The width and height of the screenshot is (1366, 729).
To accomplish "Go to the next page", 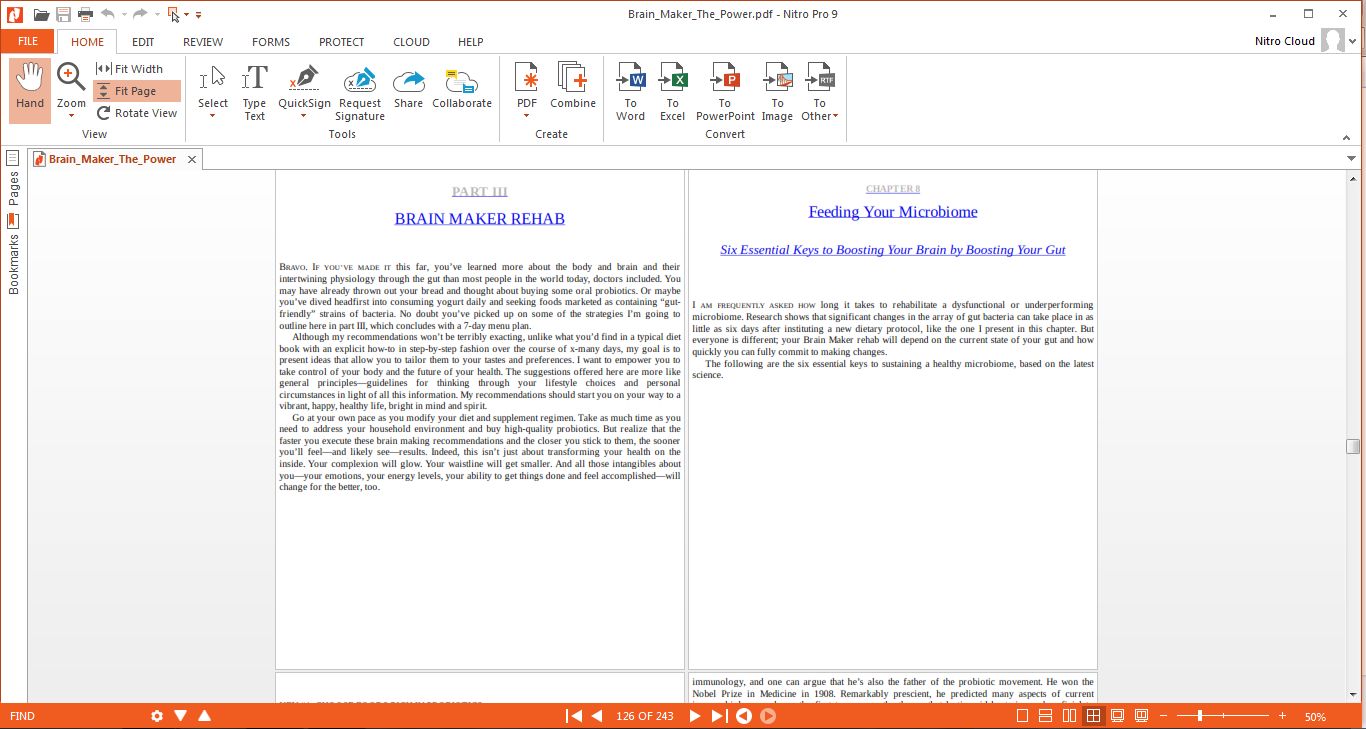I will click(695, 716).
